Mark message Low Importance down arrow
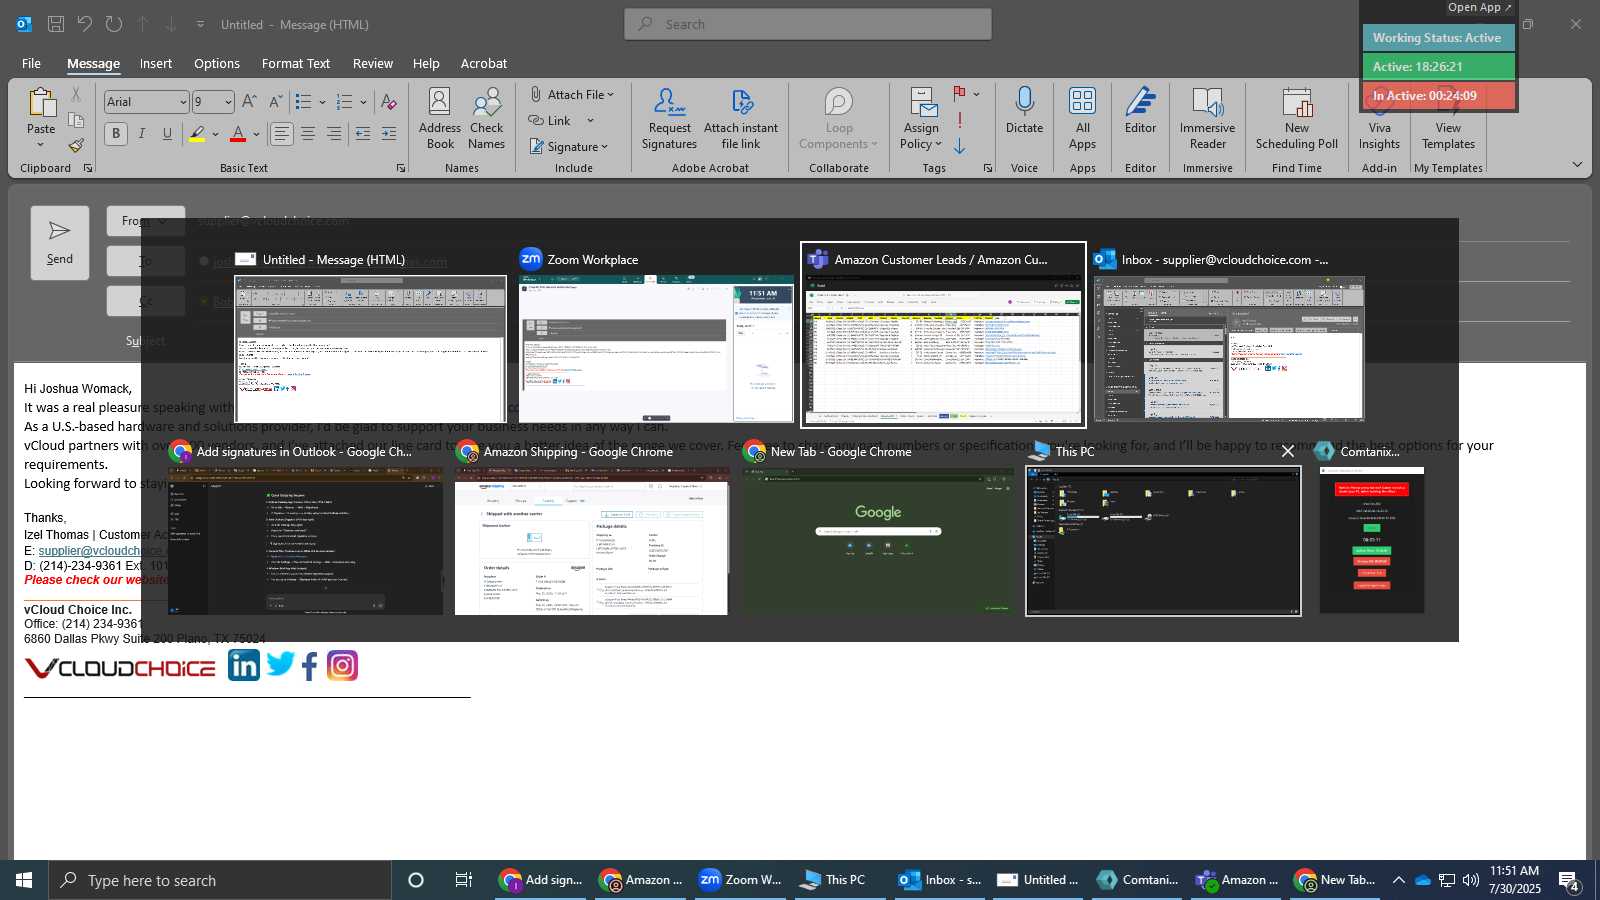1600x900 pixels. point(960,147)
